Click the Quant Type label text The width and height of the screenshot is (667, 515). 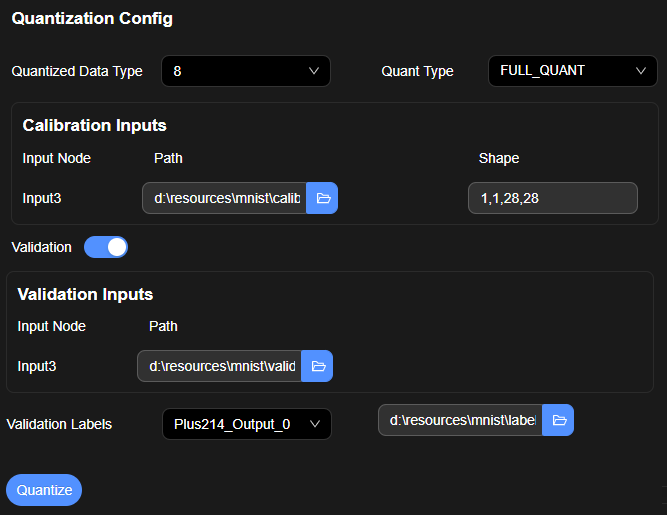click(x=417, y=71)
